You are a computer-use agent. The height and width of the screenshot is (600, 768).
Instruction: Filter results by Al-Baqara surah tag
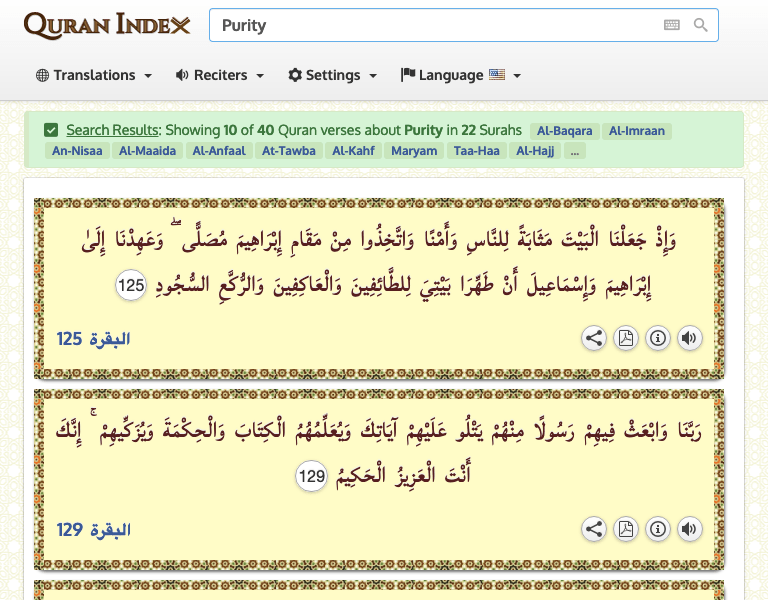(x=564, y=130)
